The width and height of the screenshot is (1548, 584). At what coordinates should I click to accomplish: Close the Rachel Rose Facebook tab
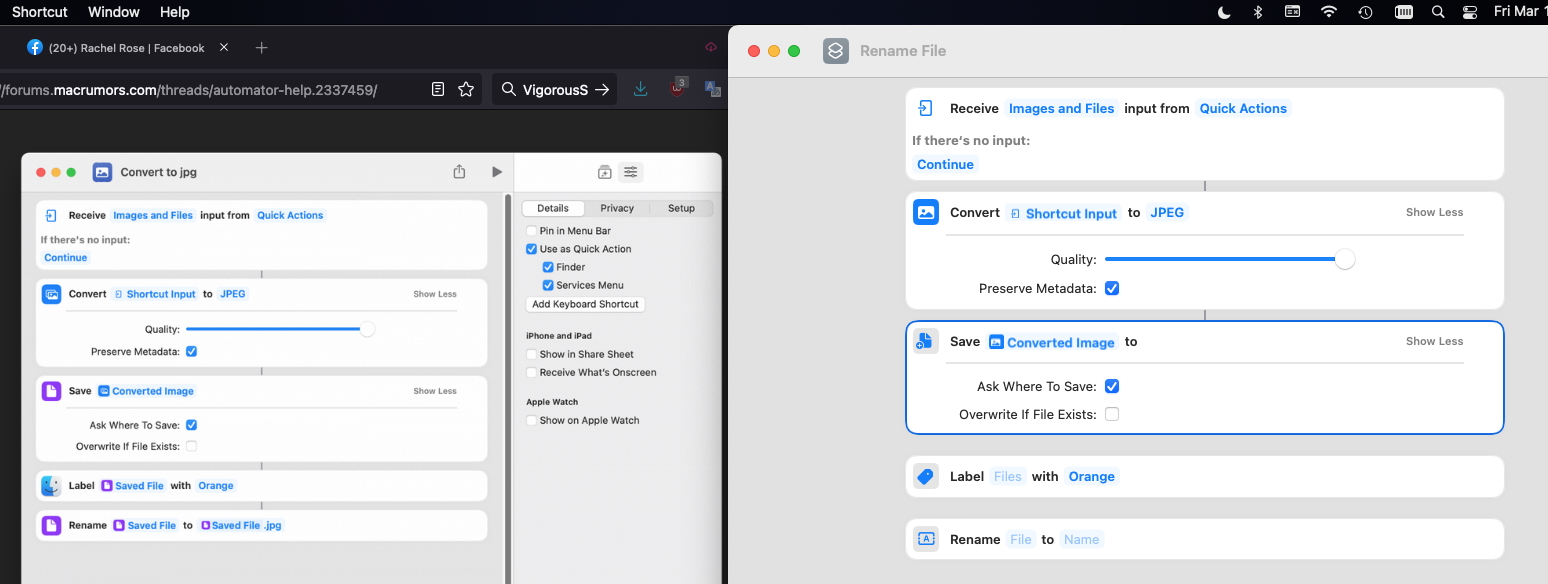pos(224,47)
